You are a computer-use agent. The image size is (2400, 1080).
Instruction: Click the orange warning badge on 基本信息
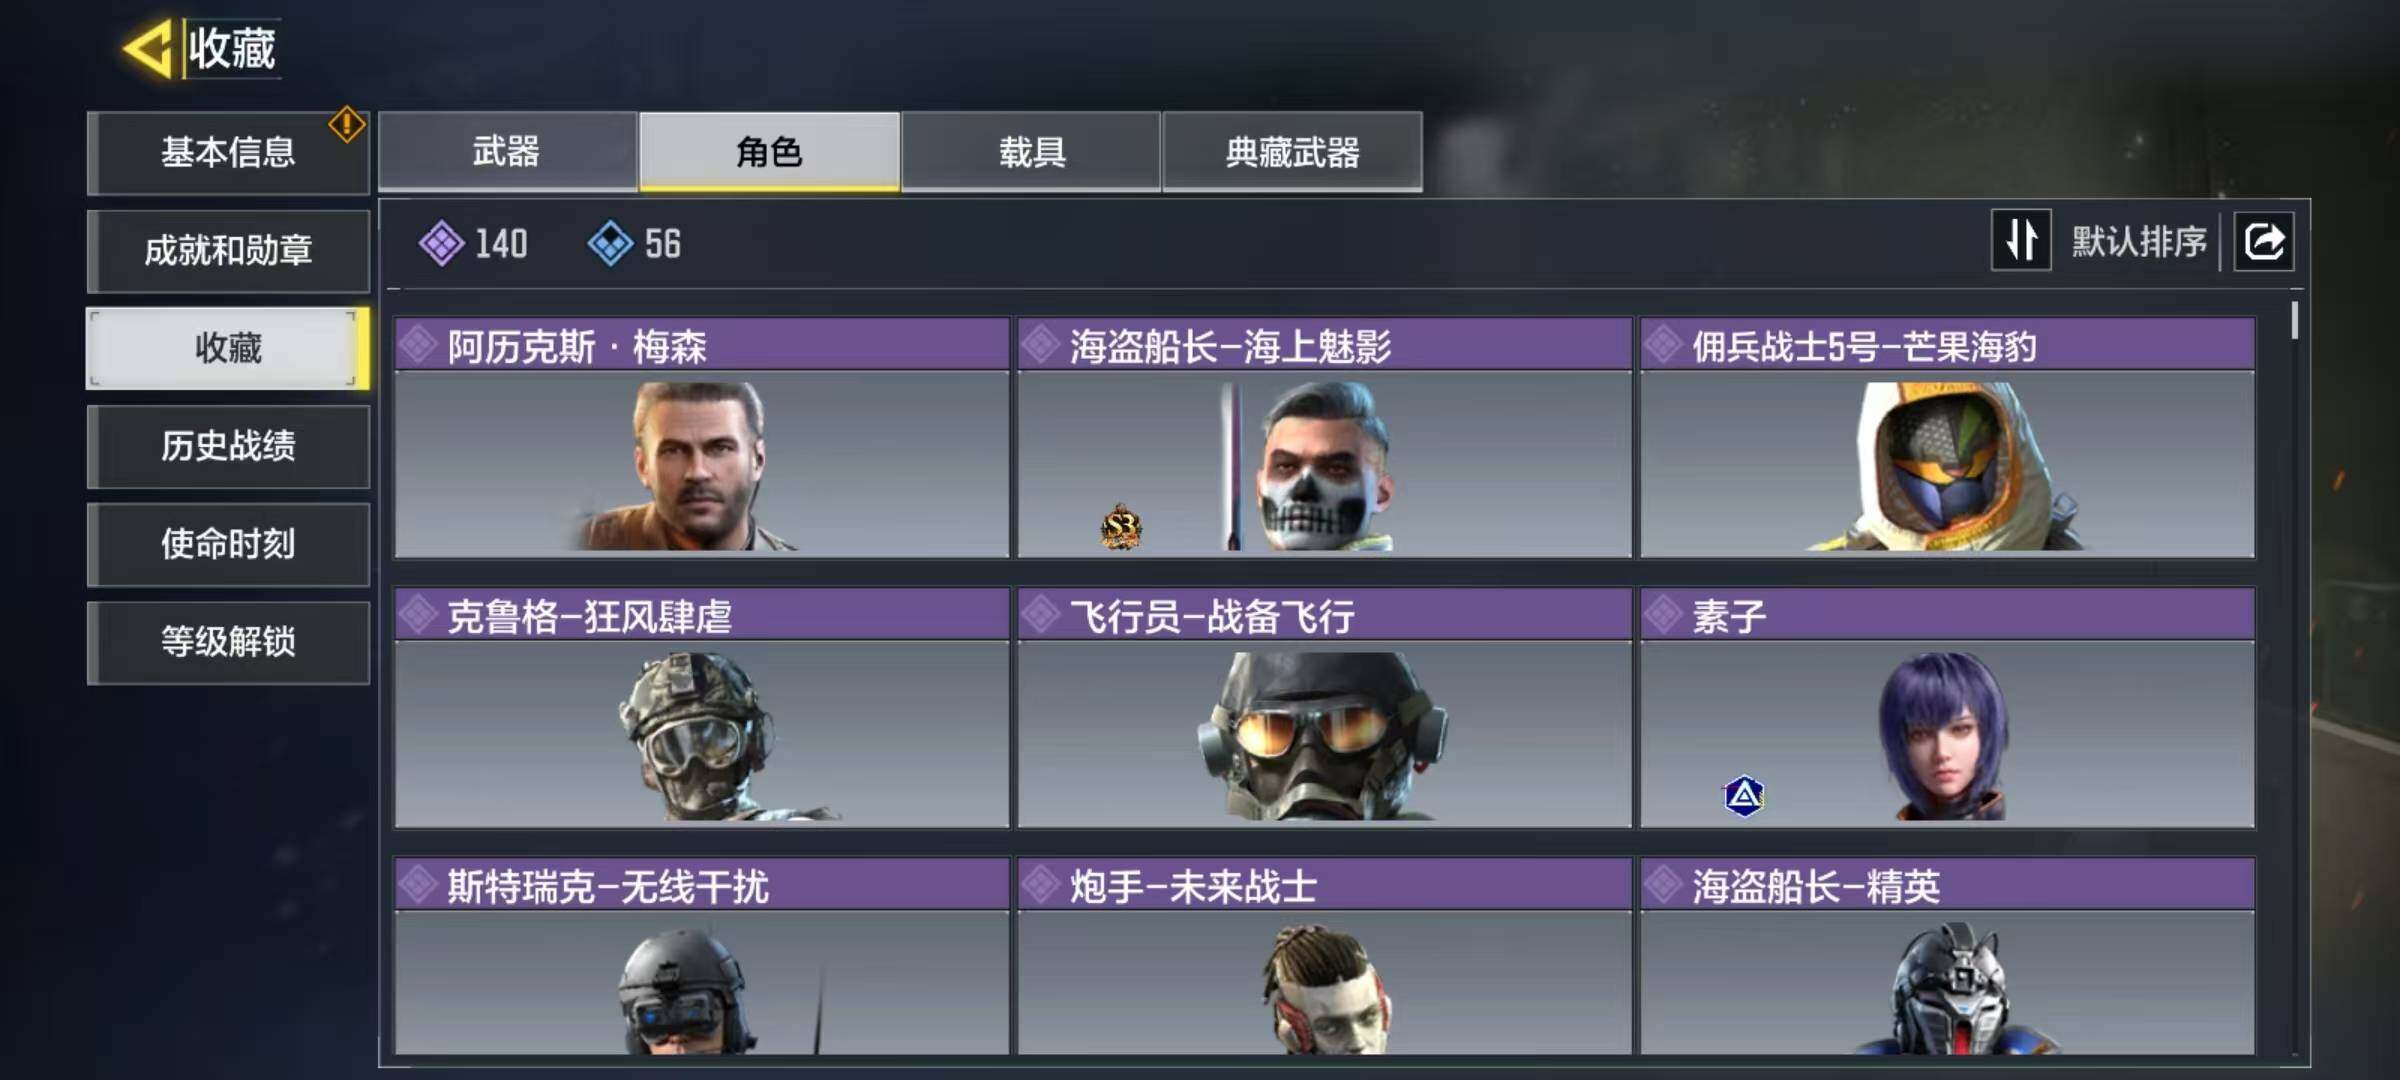pos(346,125)
